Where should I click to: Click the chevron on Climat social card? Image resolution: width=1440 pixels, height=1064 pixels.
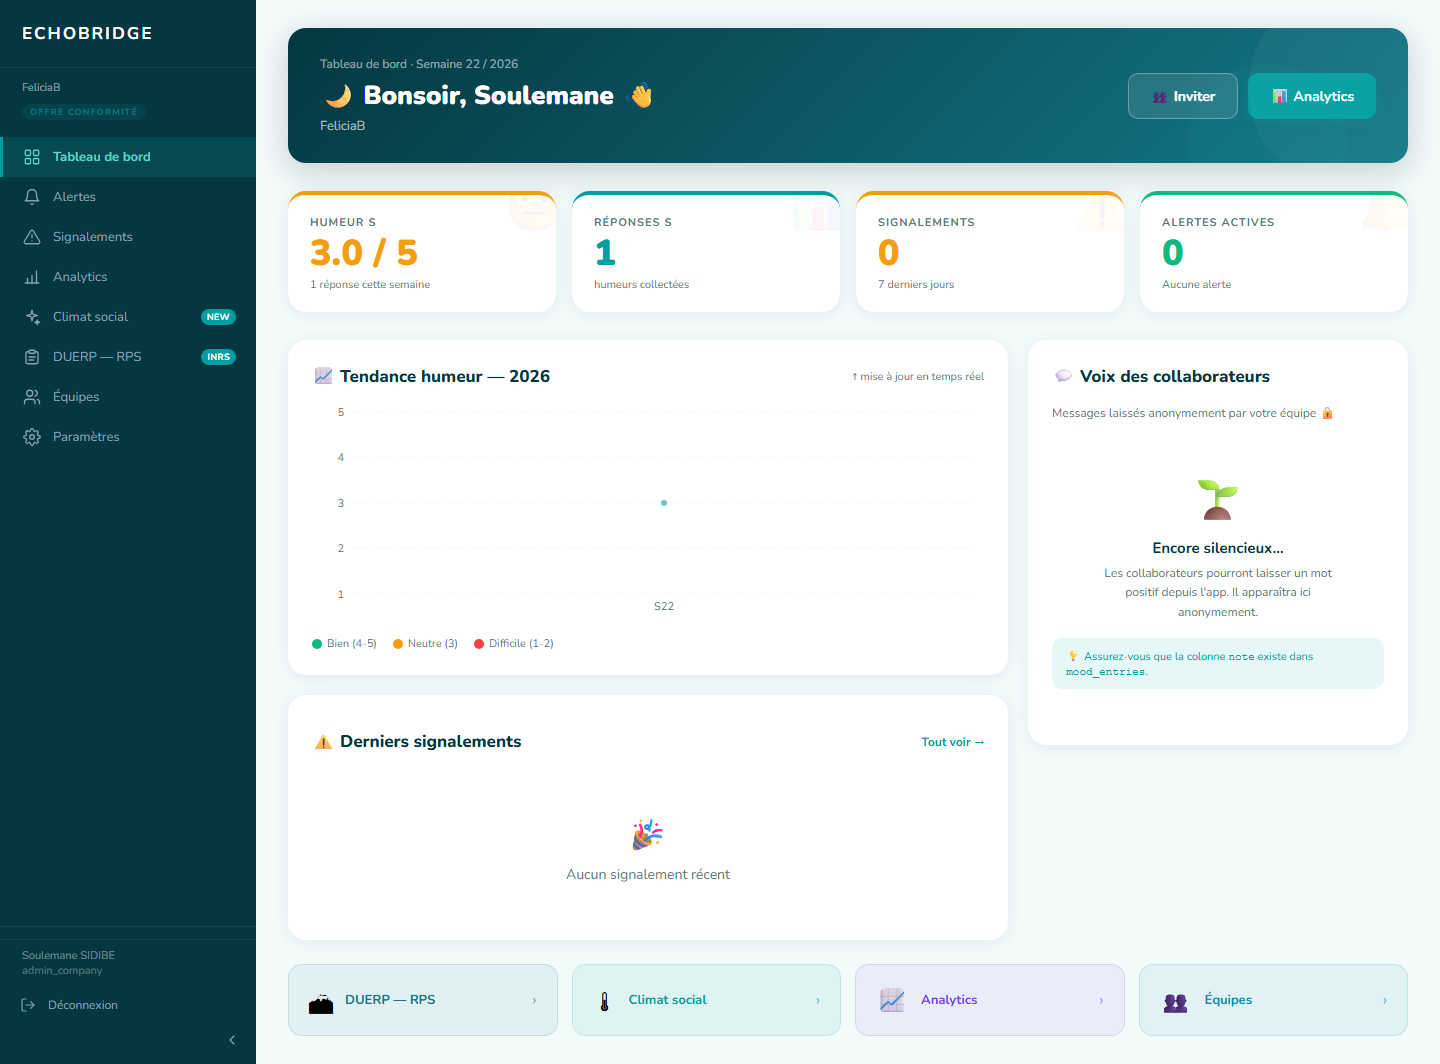818,1000
